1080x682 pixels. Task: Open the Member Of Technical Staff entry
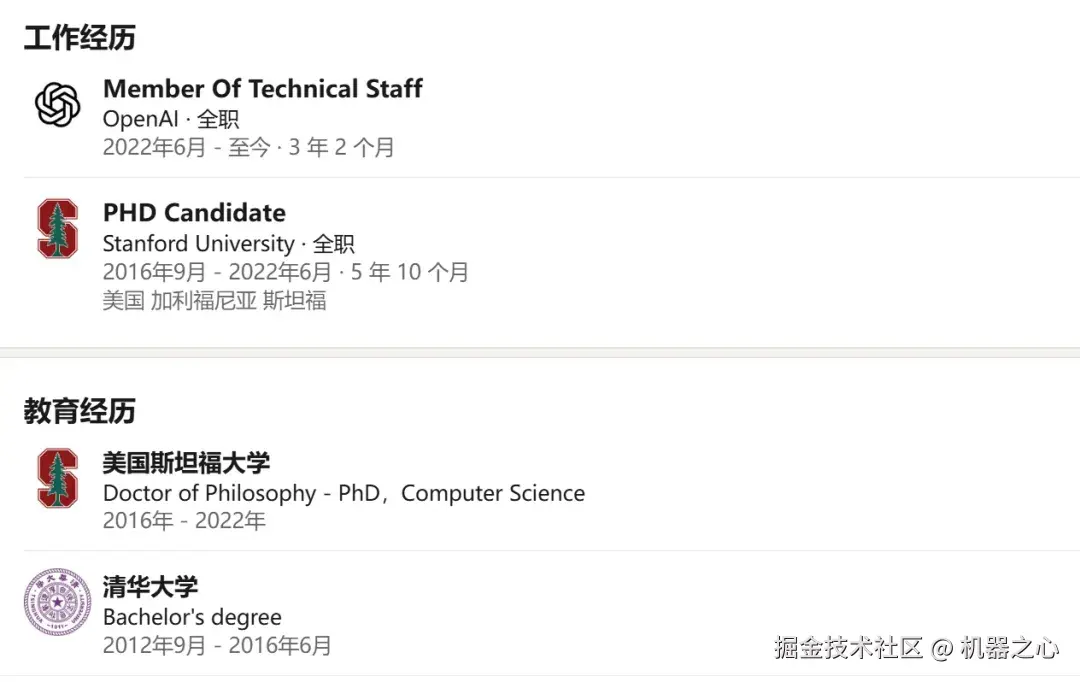coord(262,88)
